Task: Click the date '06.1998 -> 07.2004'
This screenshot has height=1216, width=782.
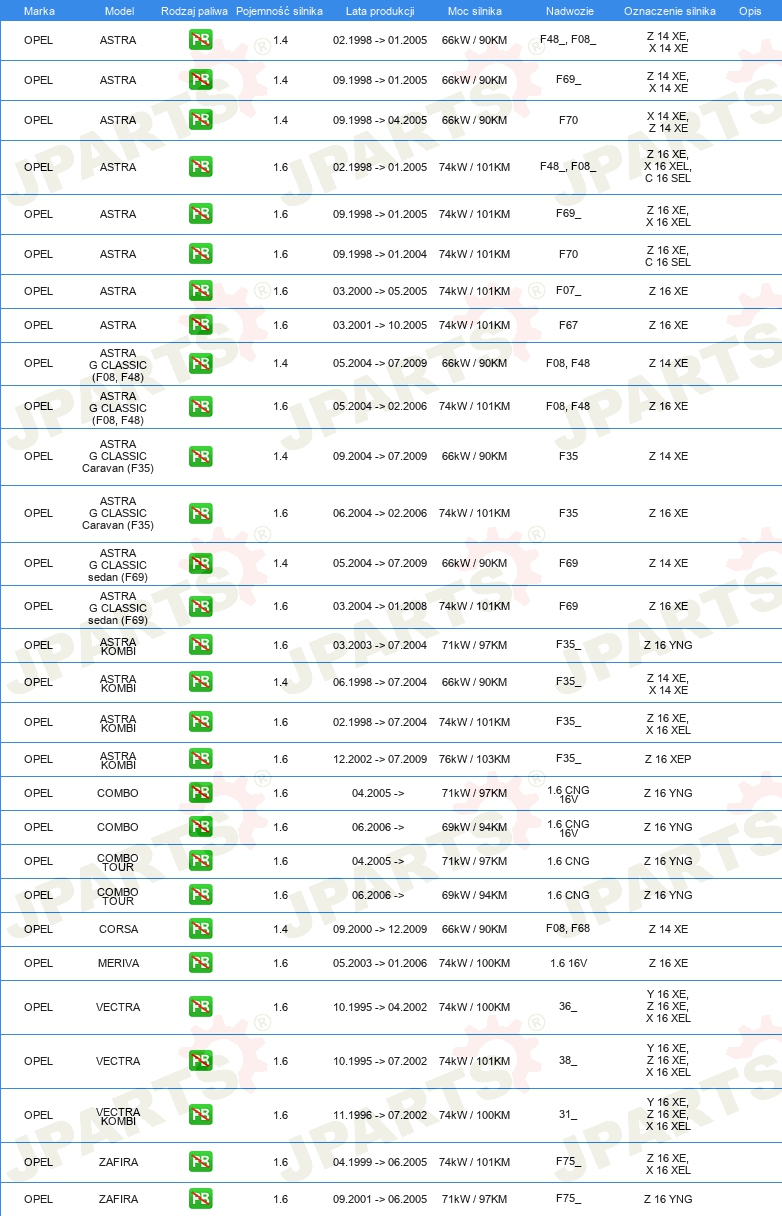Action: pyautogui.click(x=380, y=682)
